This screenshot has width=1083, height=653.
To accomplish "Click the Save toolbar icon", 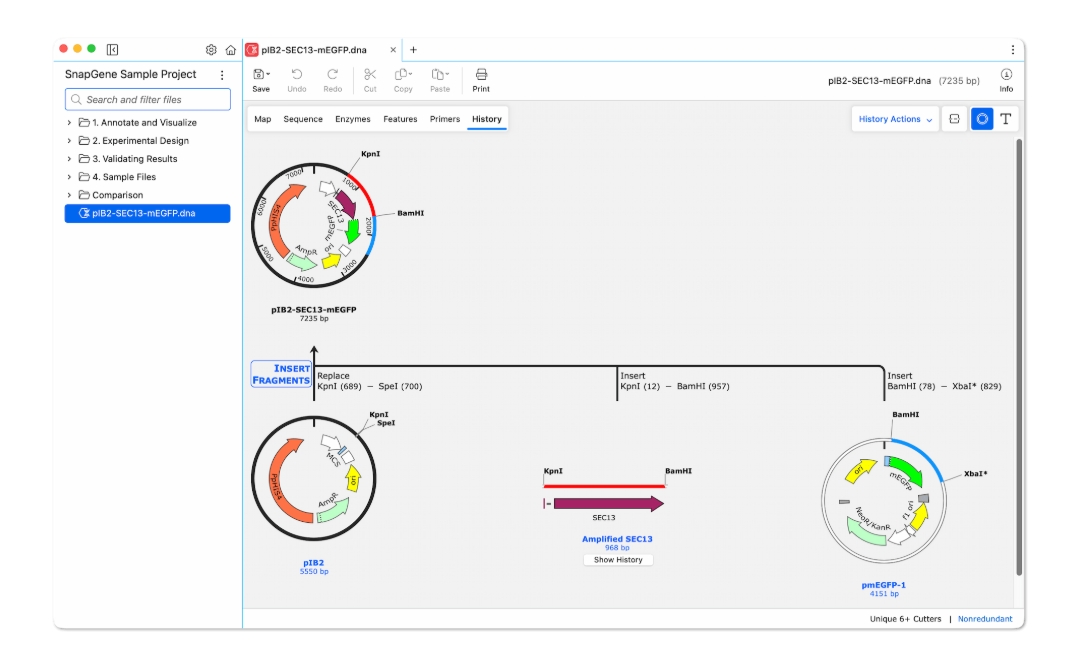I will pyautogui.click(x=258, y=75).
